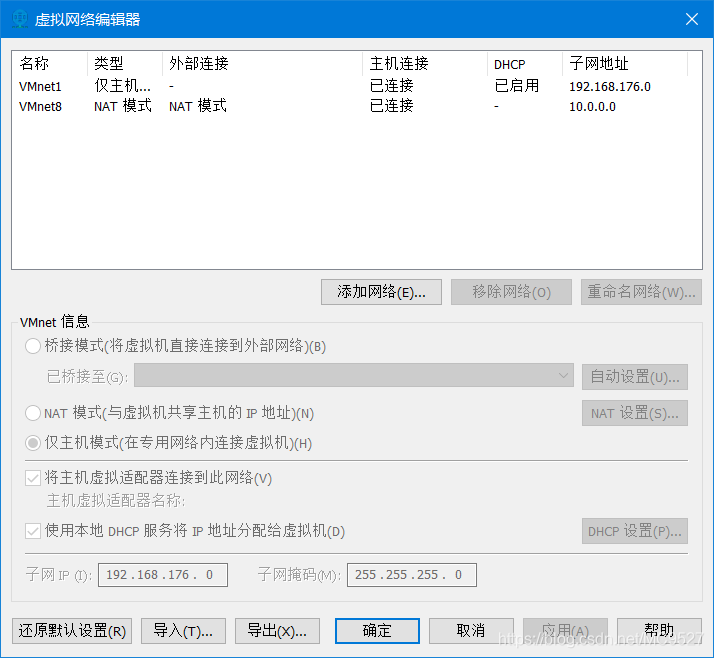Click the 子网地址 column header
Screen dimensions: 714x658
click(x=625, y=64)
